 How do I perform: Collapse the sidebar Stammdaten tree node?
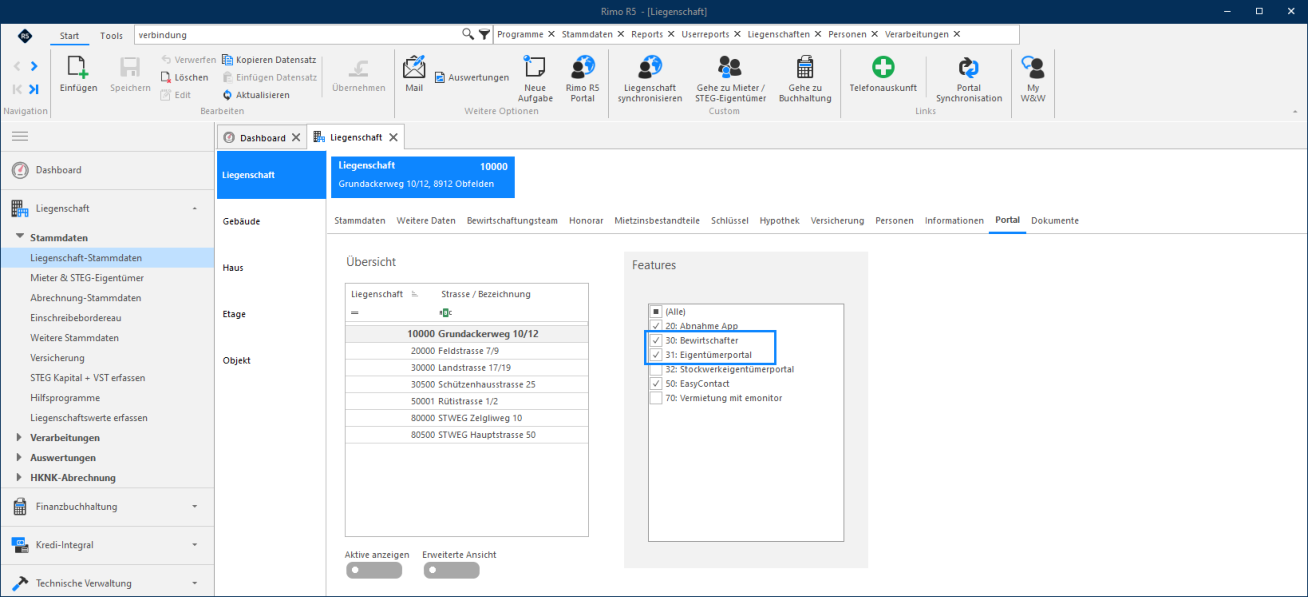[x=20, y=238]
